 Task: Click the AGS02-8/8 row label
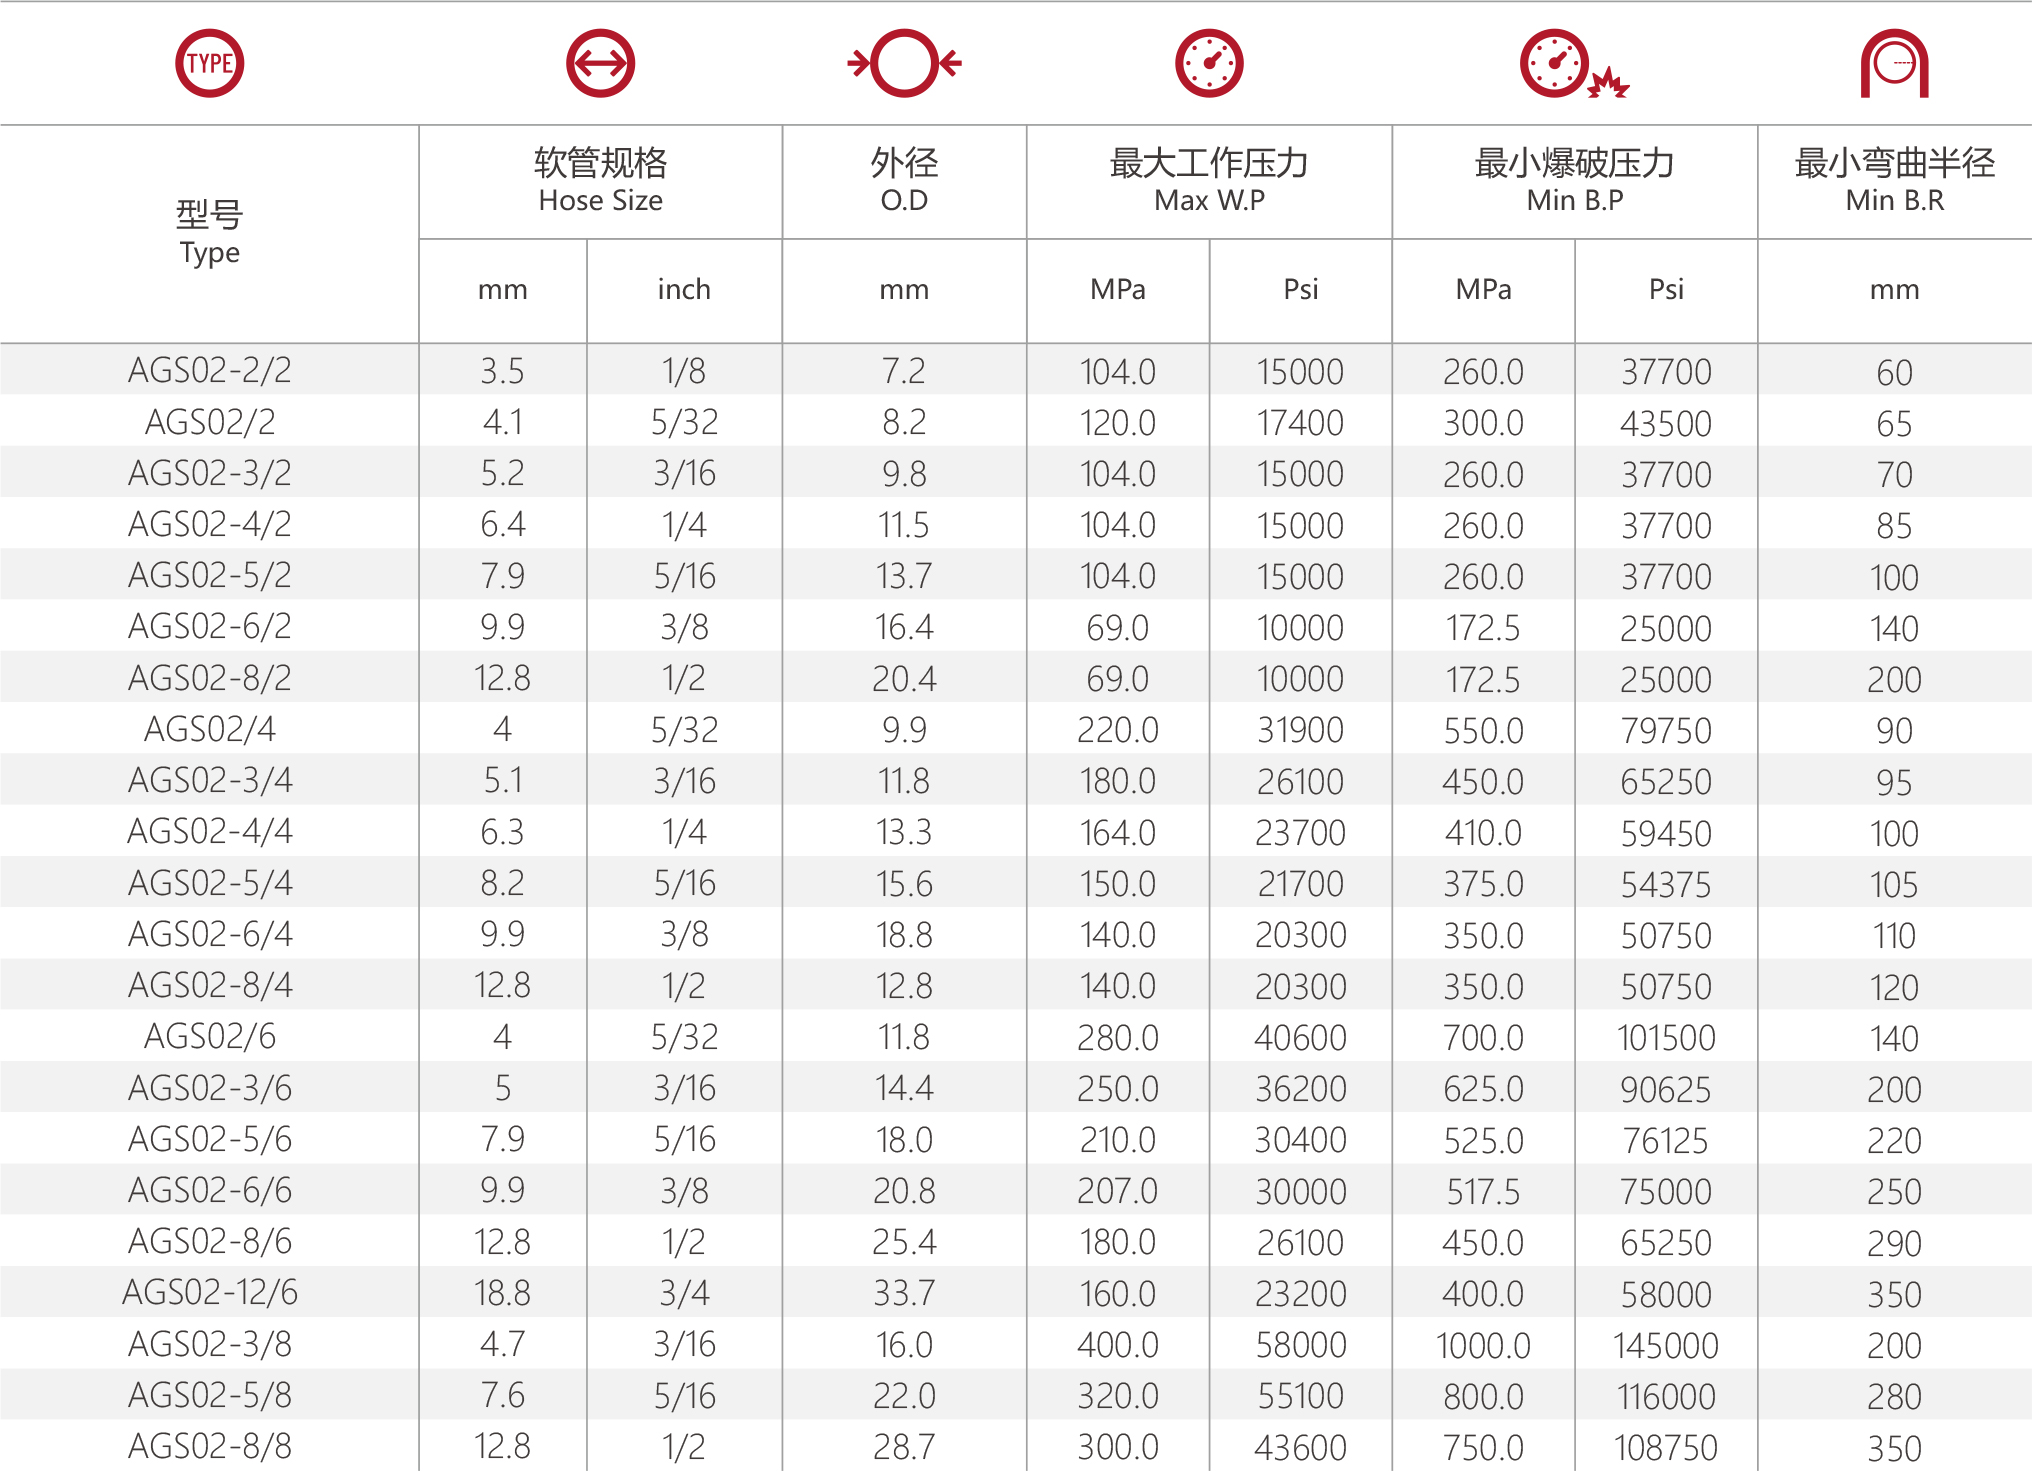coord(209,1446)
